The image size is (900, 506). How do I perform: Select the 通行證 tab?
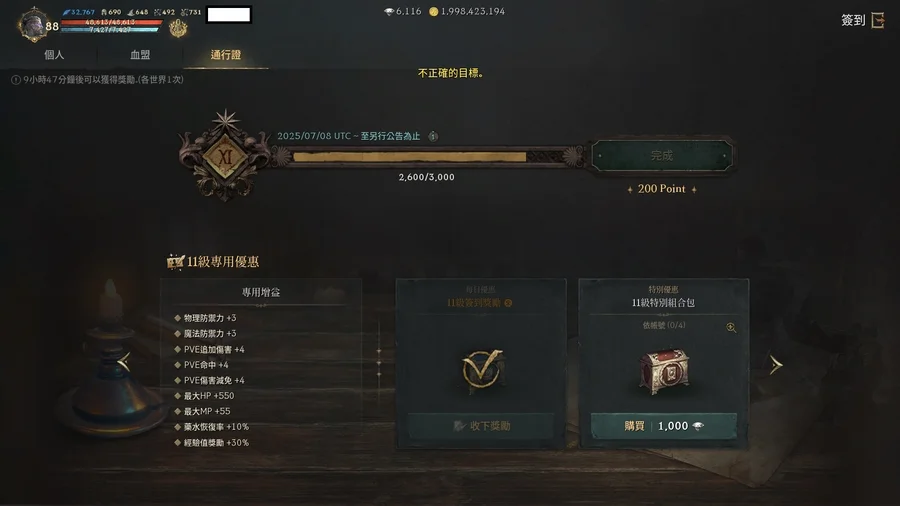tap(226, 55)
